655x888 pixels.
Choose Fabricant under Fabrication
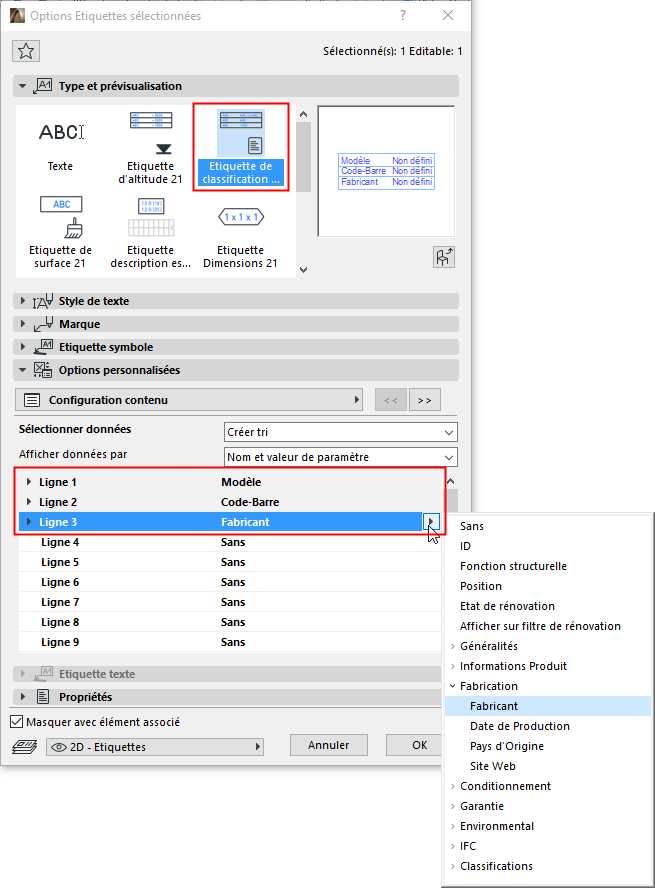coord(548,706)
